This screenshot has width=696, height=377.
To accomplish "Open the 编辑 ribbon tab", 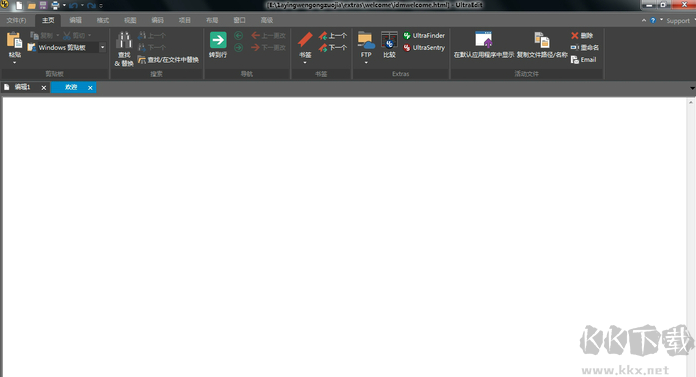I will click(75, 20).
